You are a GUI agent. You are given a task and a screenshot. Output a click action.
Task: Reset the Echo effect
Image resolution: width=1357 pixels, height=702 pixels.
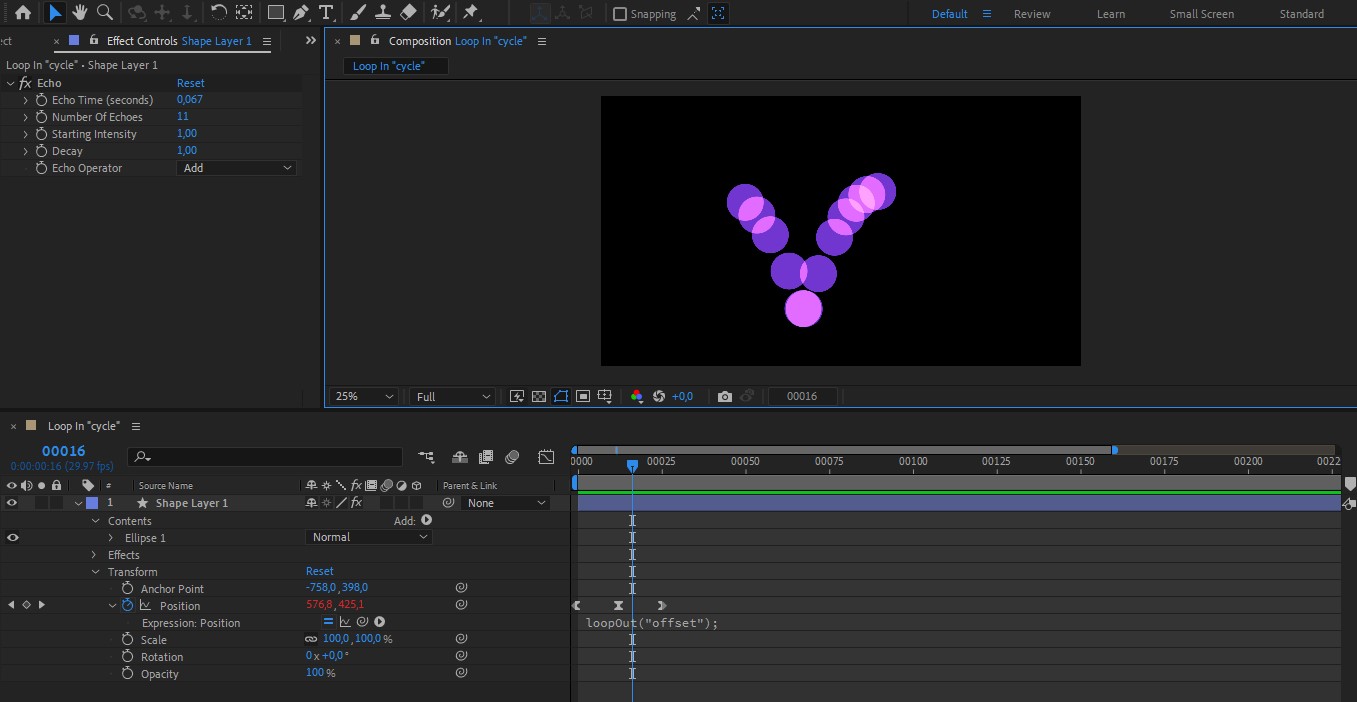pyautogui.click(x=190, y=83)
